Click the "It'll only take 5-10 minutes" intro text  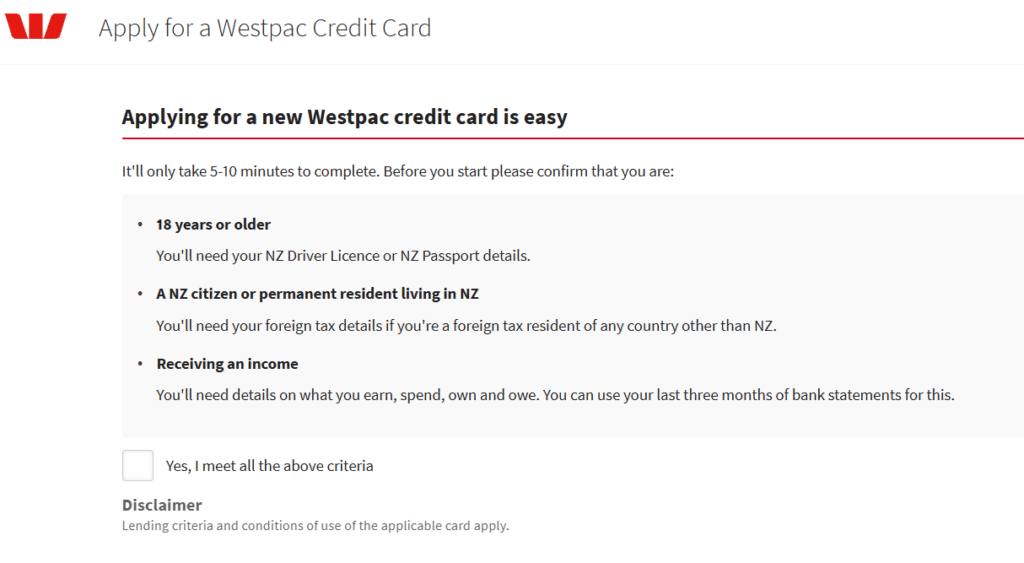[398, 171]
